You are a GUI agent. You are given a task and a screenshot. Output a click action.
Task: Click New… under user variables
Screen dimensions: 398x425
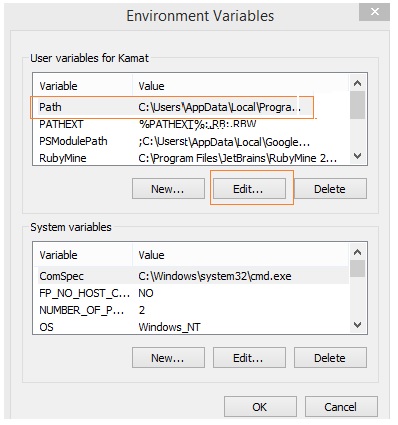tap(168, 189)
